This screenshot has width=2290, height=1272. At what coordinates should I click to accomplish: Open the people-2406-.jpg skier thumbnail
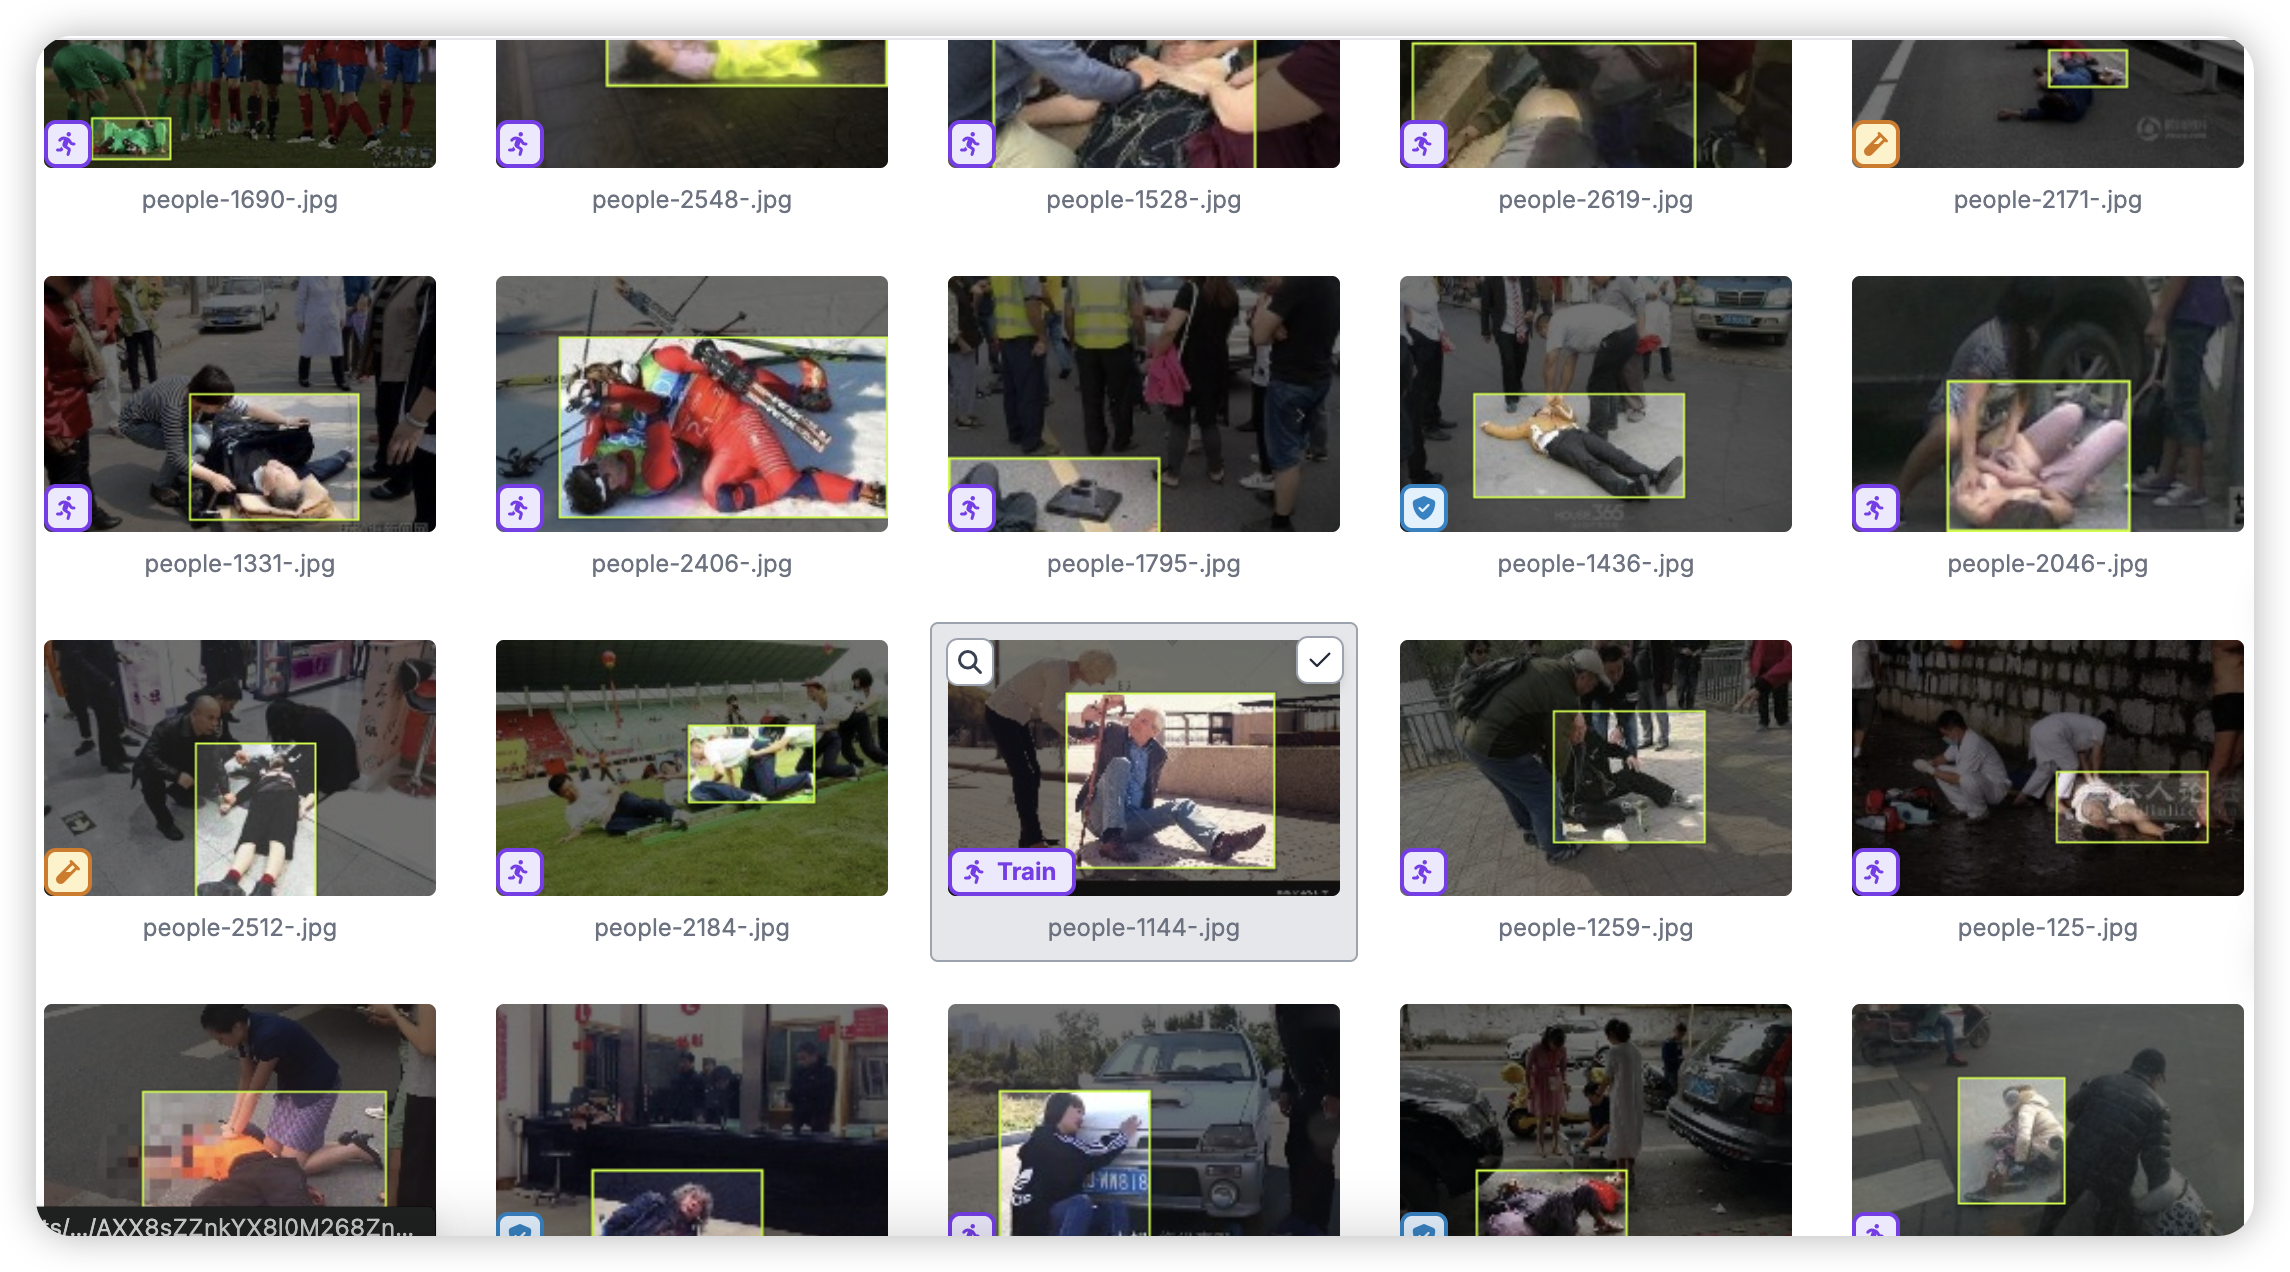click(692, 404)
